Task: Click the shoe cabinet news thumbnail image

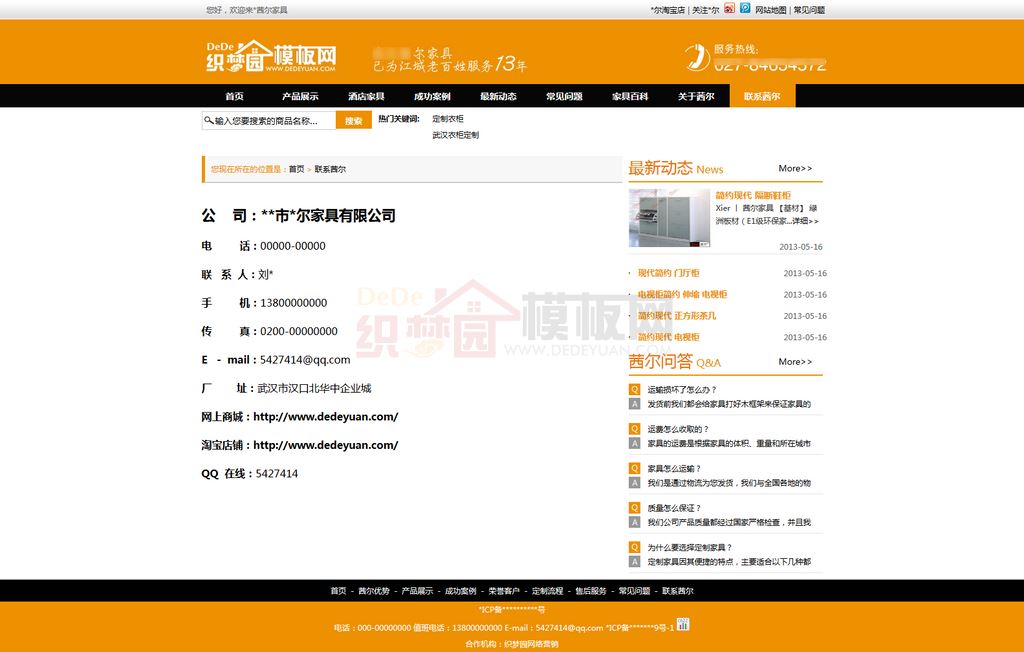Action: 669,218
